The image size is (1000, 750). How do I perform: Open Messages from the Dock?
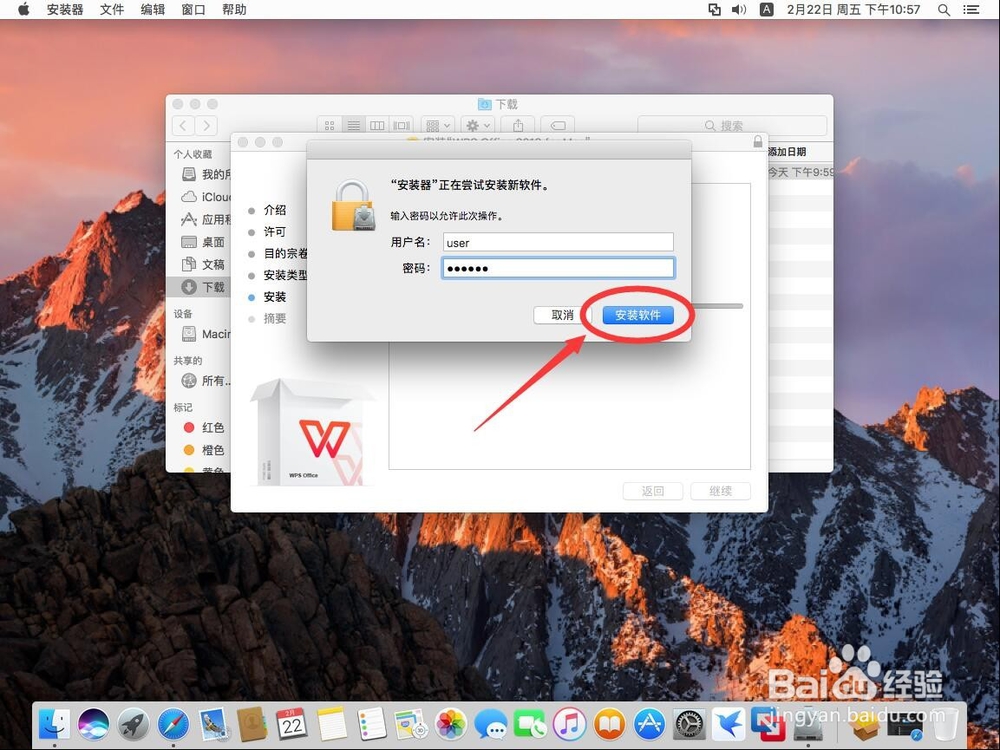(490, 724)
